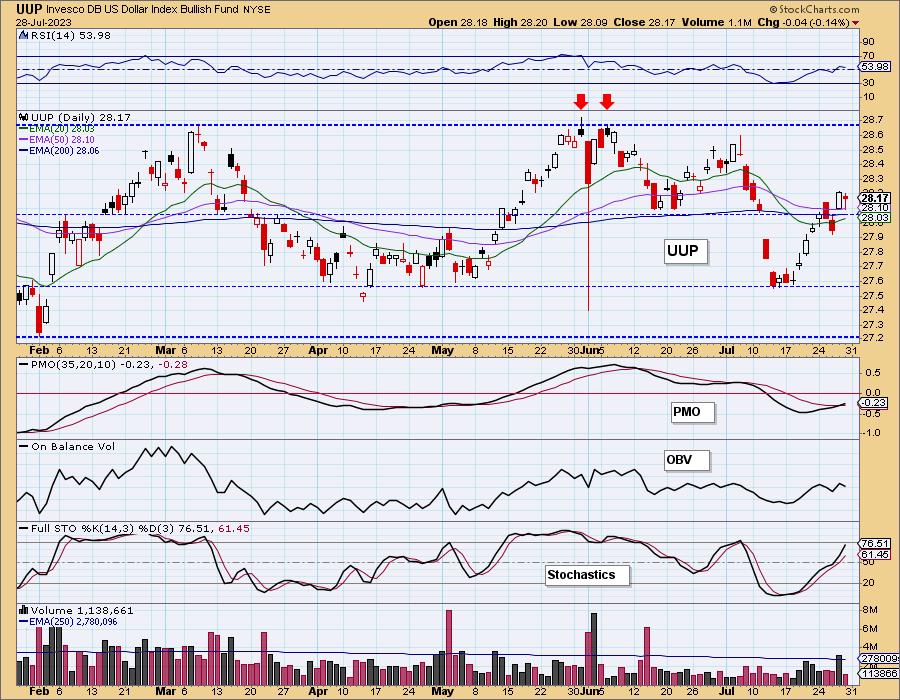Viewport: 900px width, 700px height.
Task: Click the PMO annotation label box
Action: click(693, 412)
